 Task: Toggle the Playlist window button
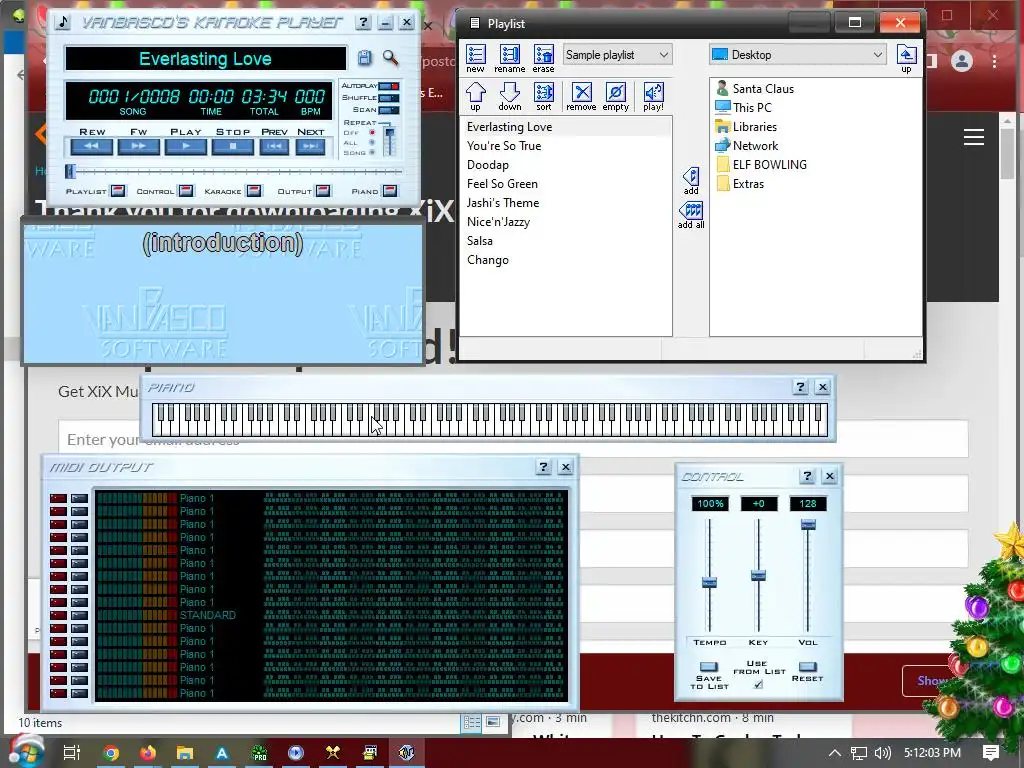coord(118,191)
